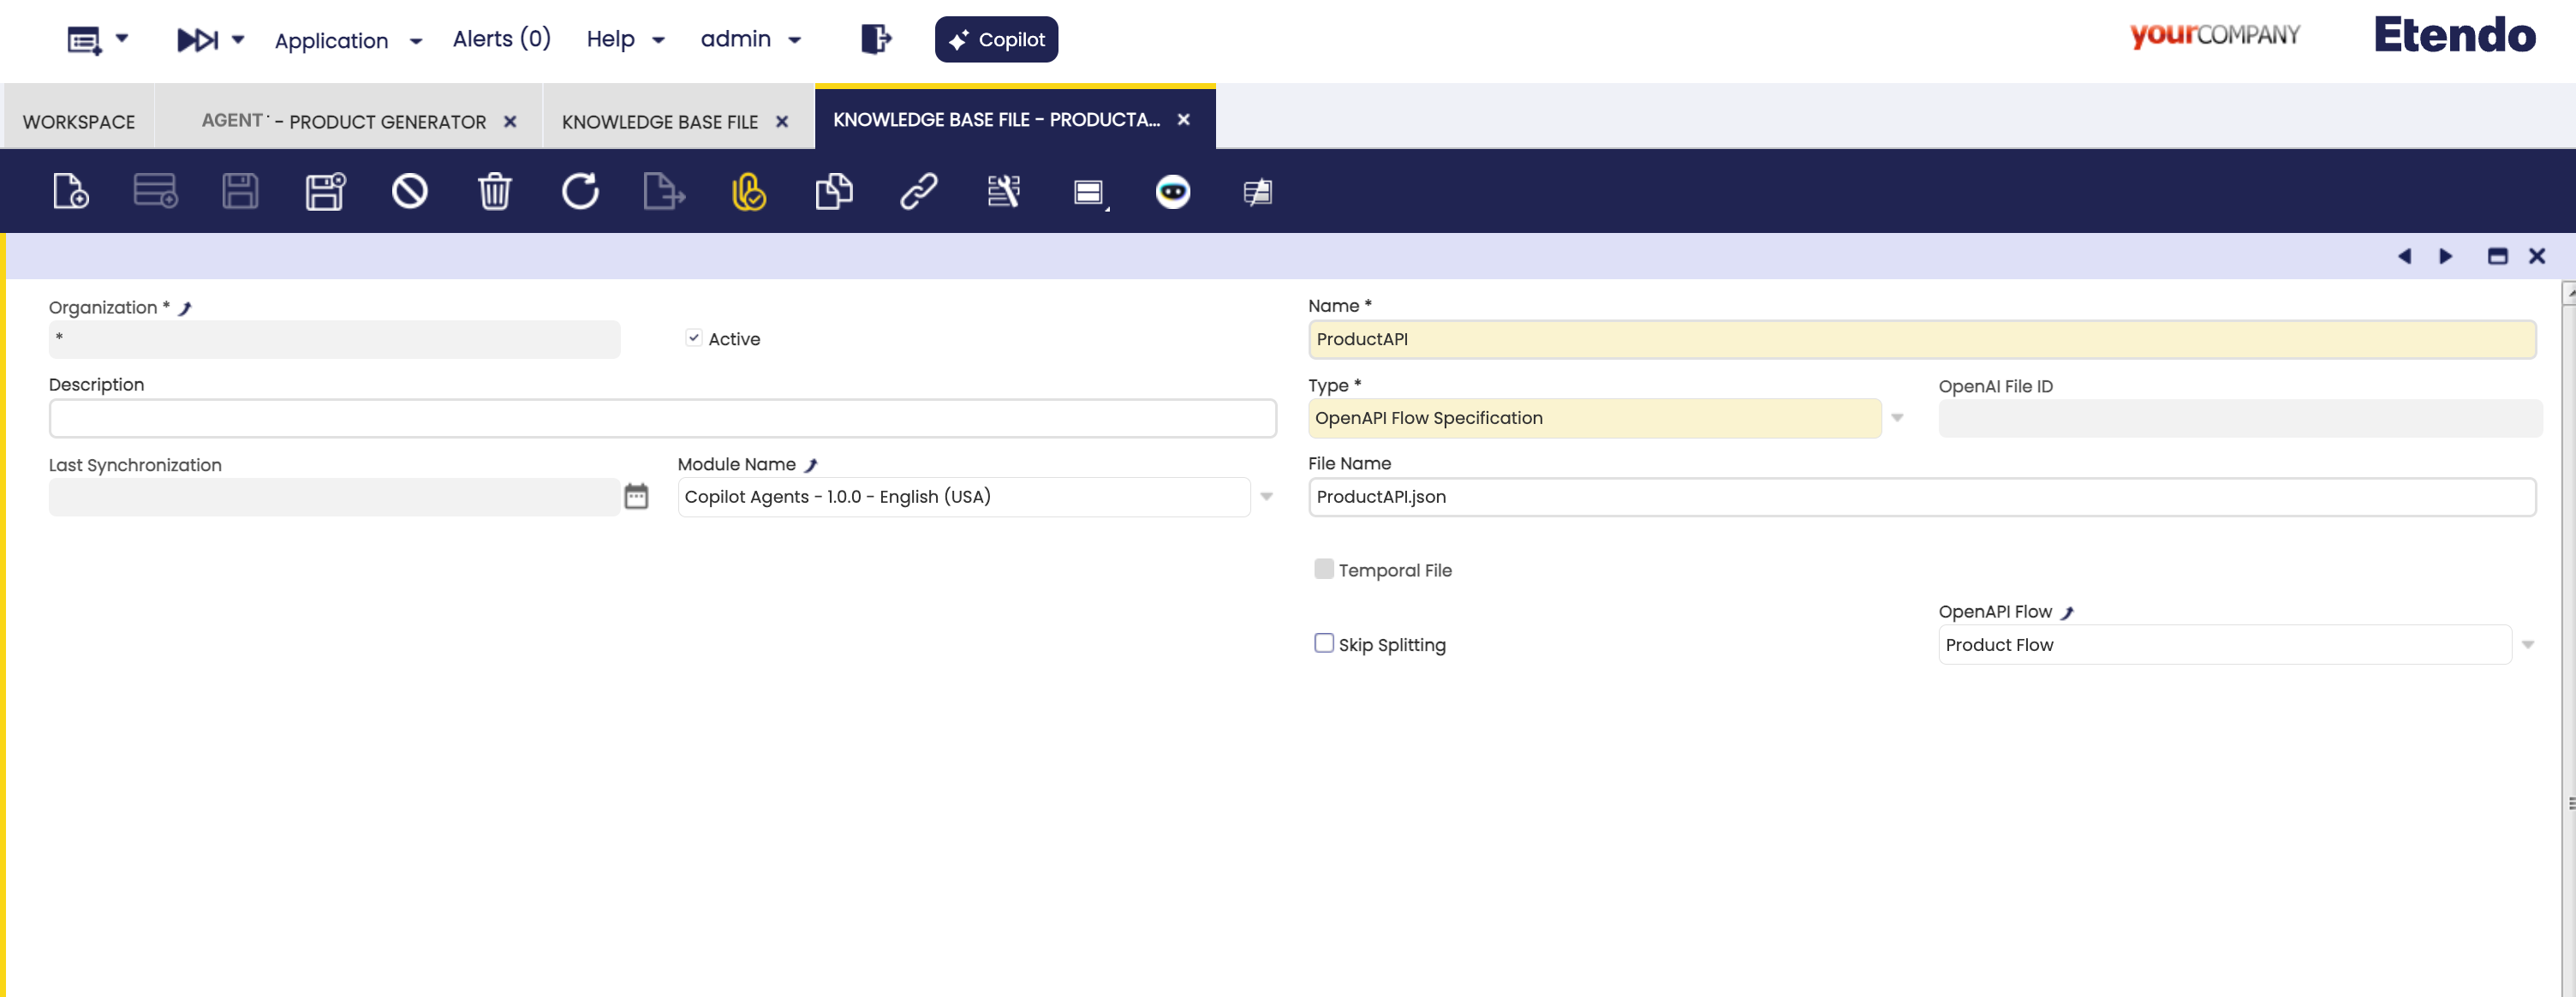Click the yourCOMPANY logo
The width and height of the screenshot is (2576, 997).
point(2214,35)
